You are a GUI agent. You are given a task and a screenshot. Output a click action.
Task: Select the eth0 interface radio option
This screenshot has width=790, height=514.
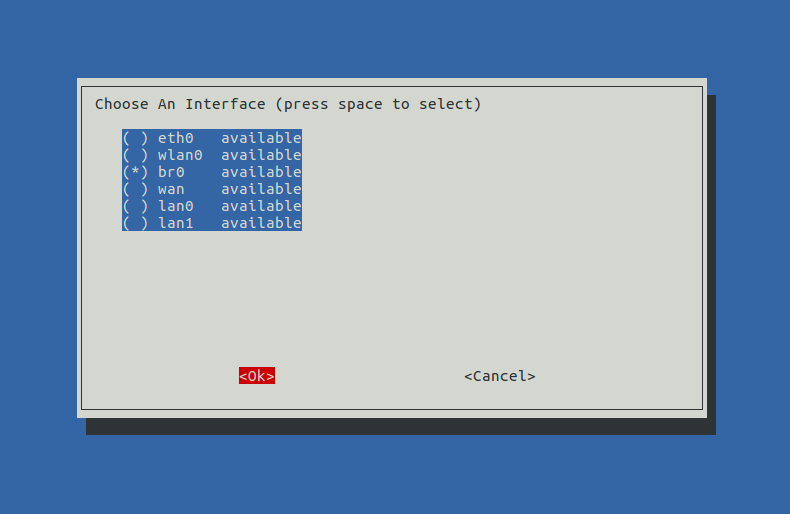click(212, 138)
